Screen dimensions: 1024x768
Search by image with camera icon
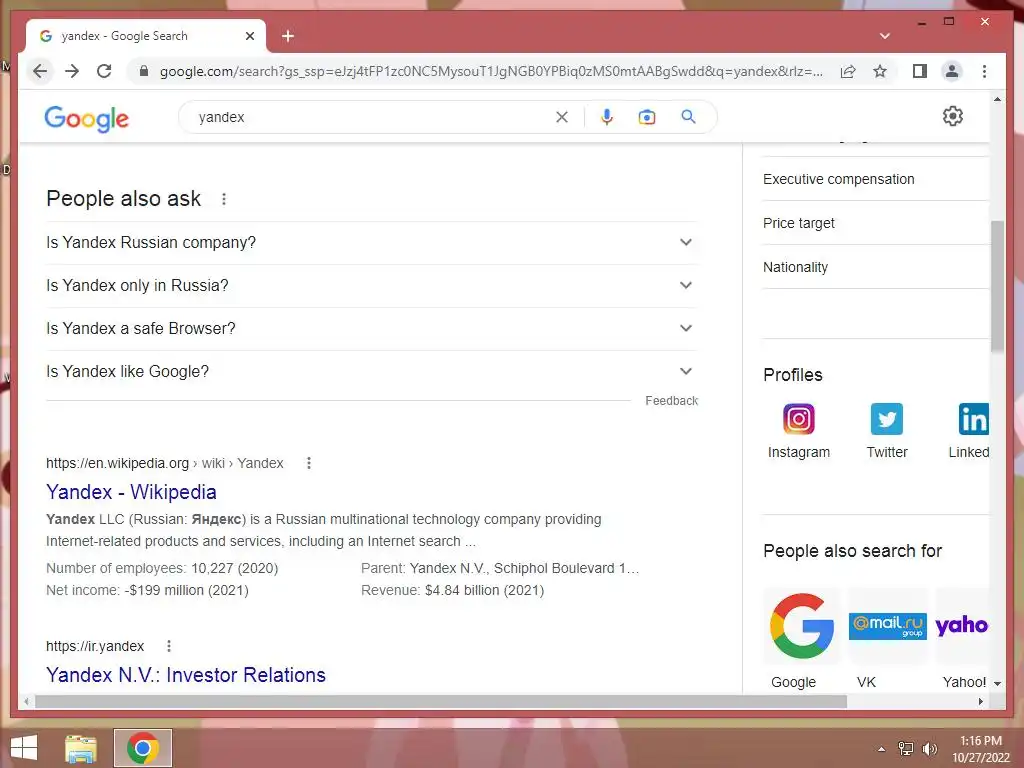(647, 117)
